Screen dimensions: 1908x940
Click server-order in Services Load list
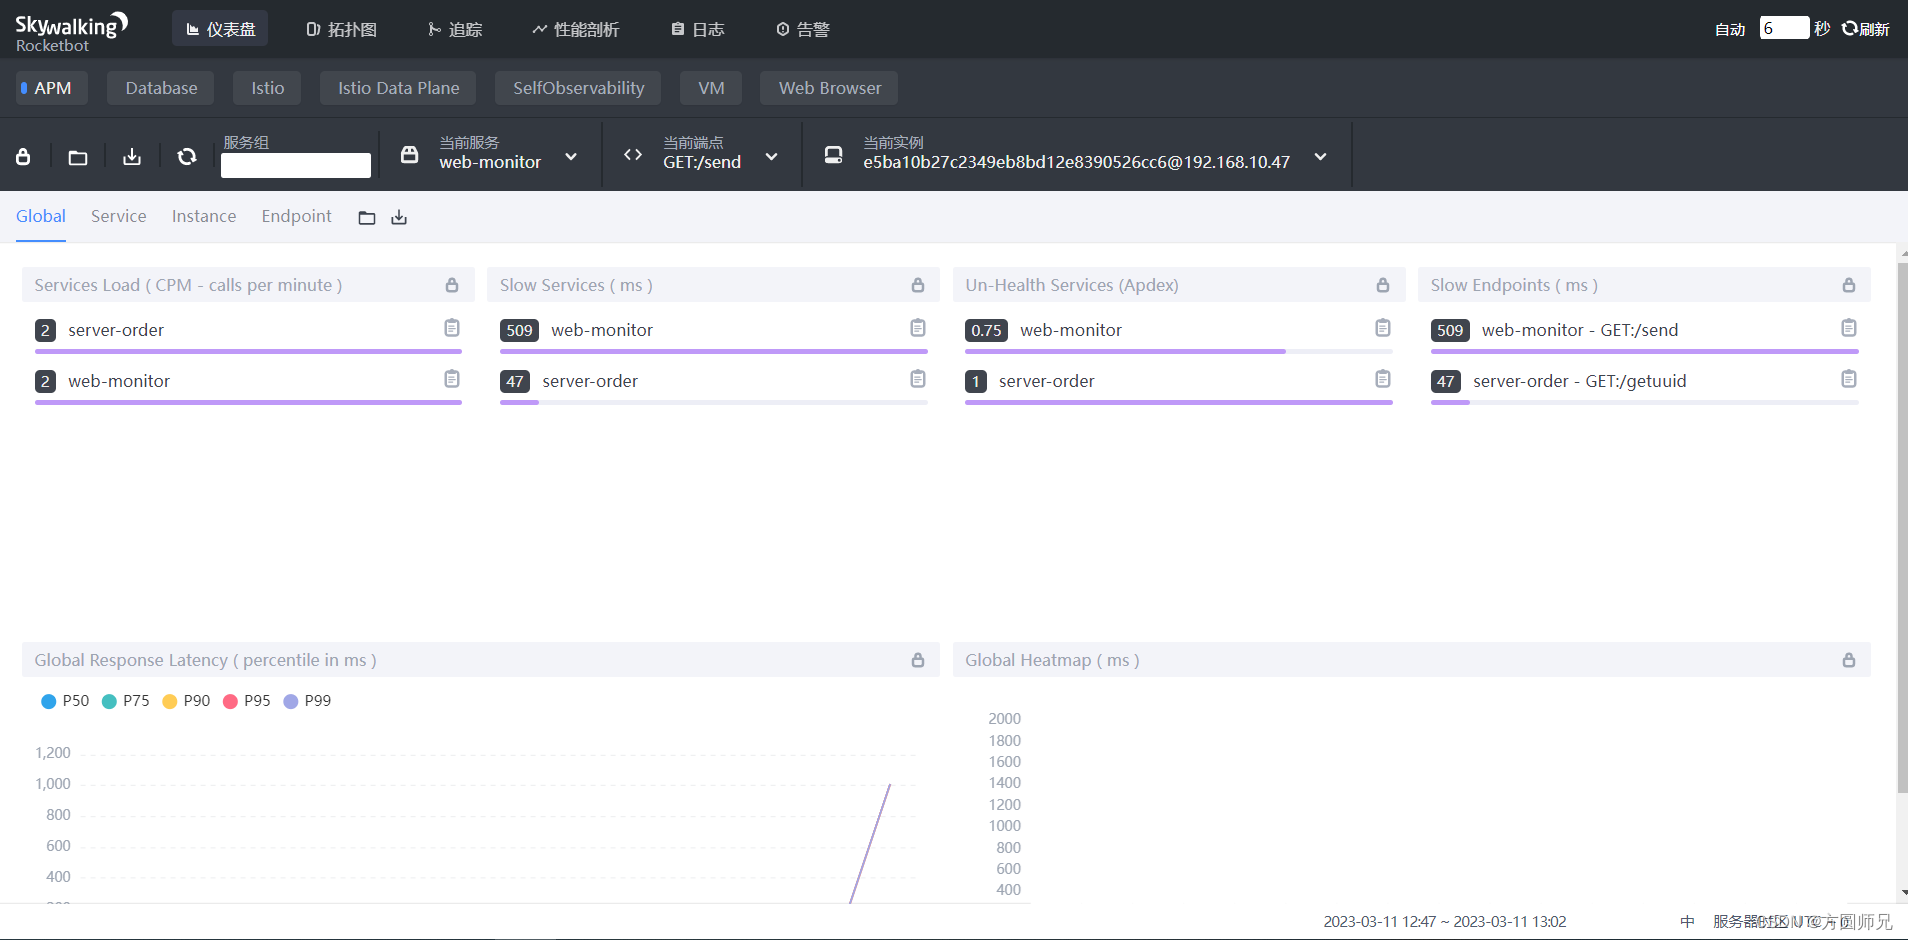pos(116,330)
